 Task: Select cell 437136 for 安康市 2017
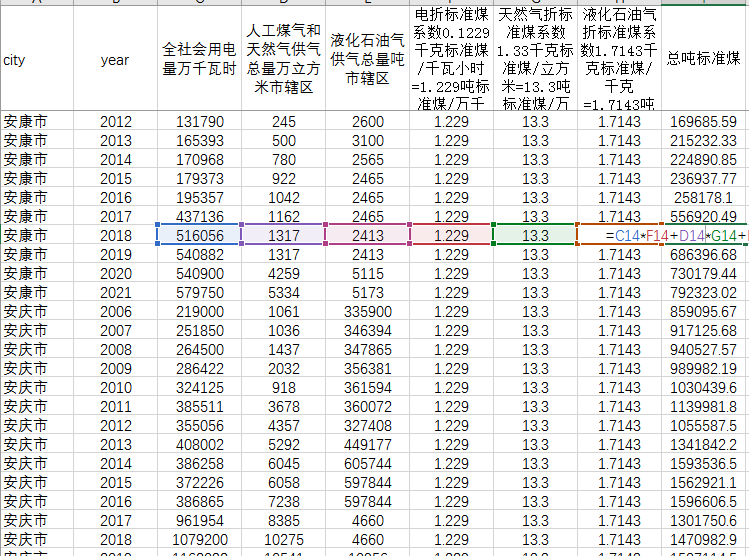200,216
